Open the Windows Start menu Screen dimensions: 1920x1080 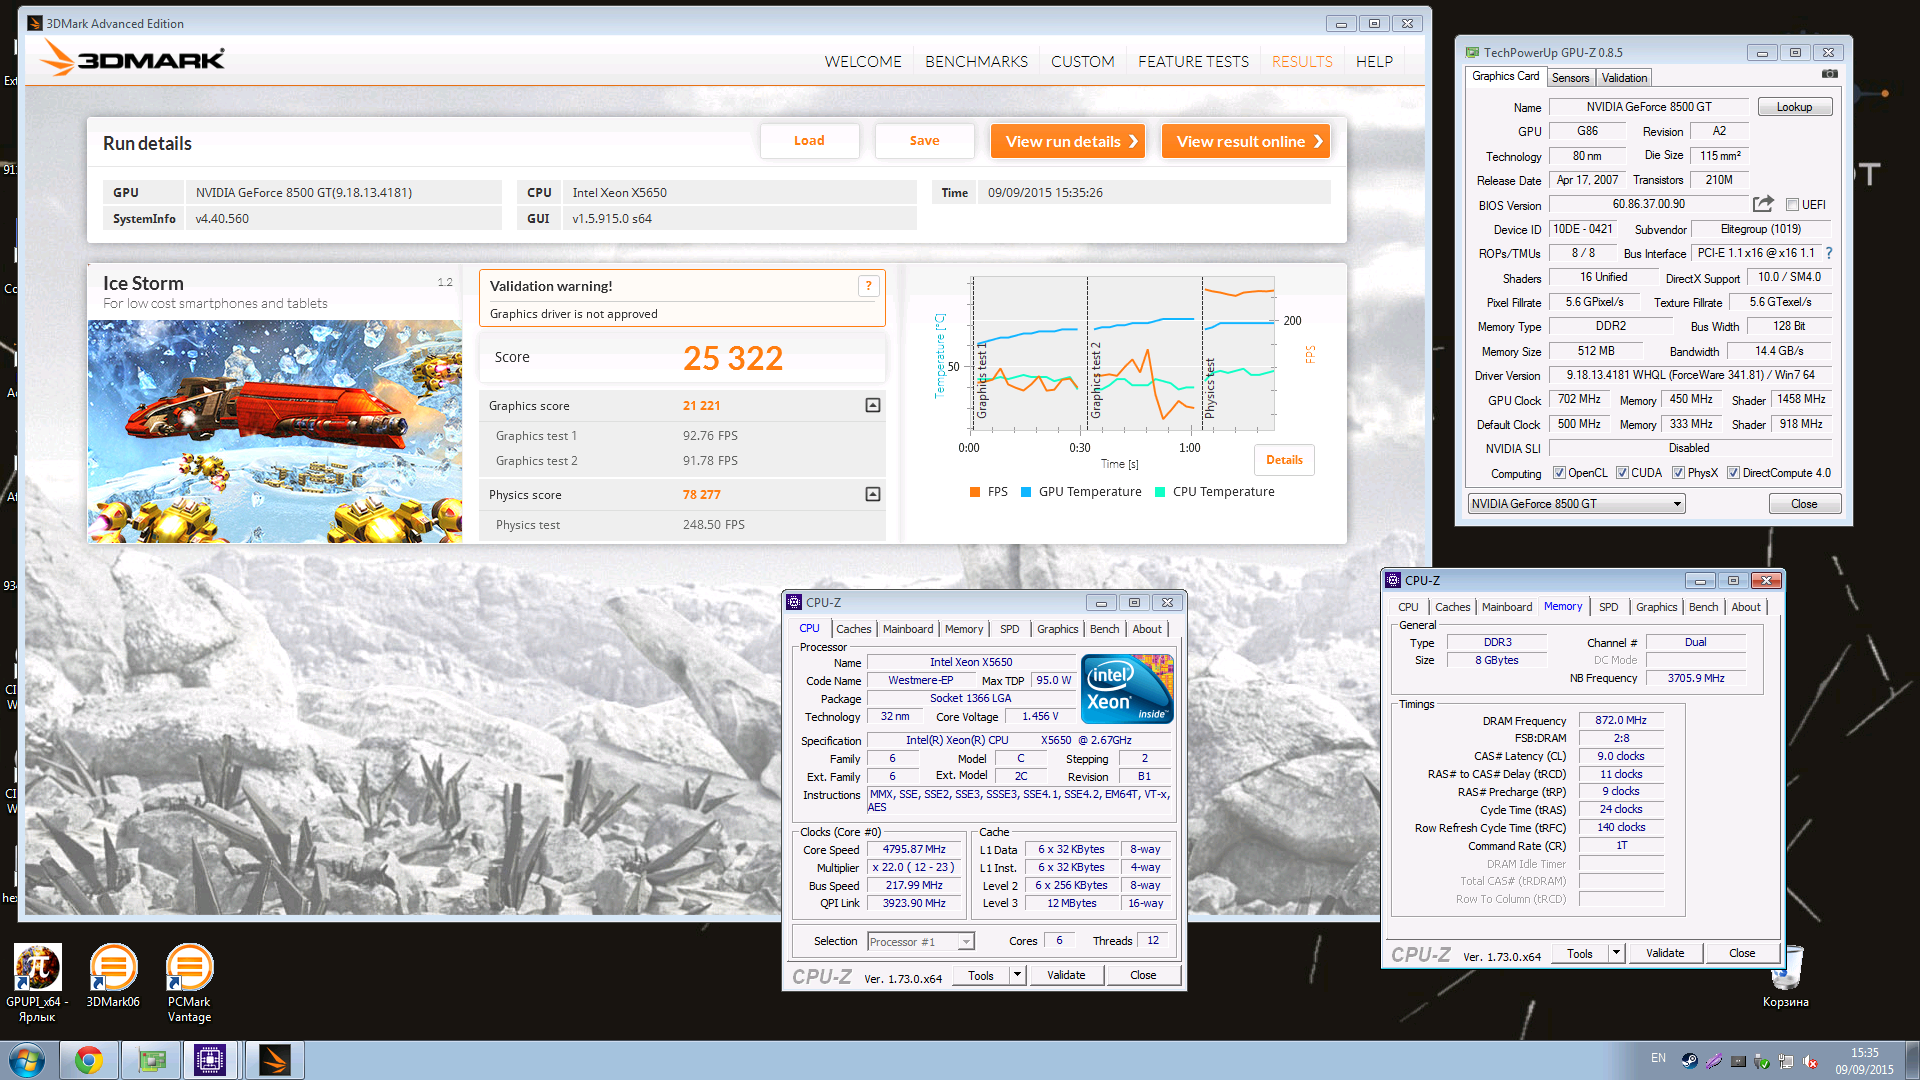pyautogui.click(x=27, y=1060)
